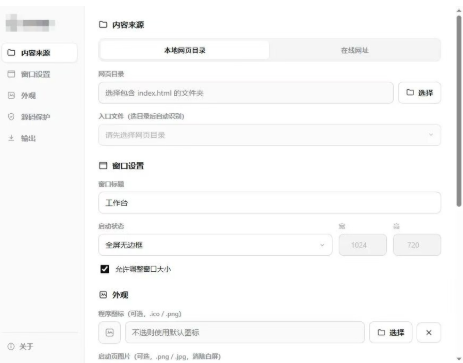Click the scrollbar down arrow
This screenshot has width=463, height=363.
coord(459,359)
